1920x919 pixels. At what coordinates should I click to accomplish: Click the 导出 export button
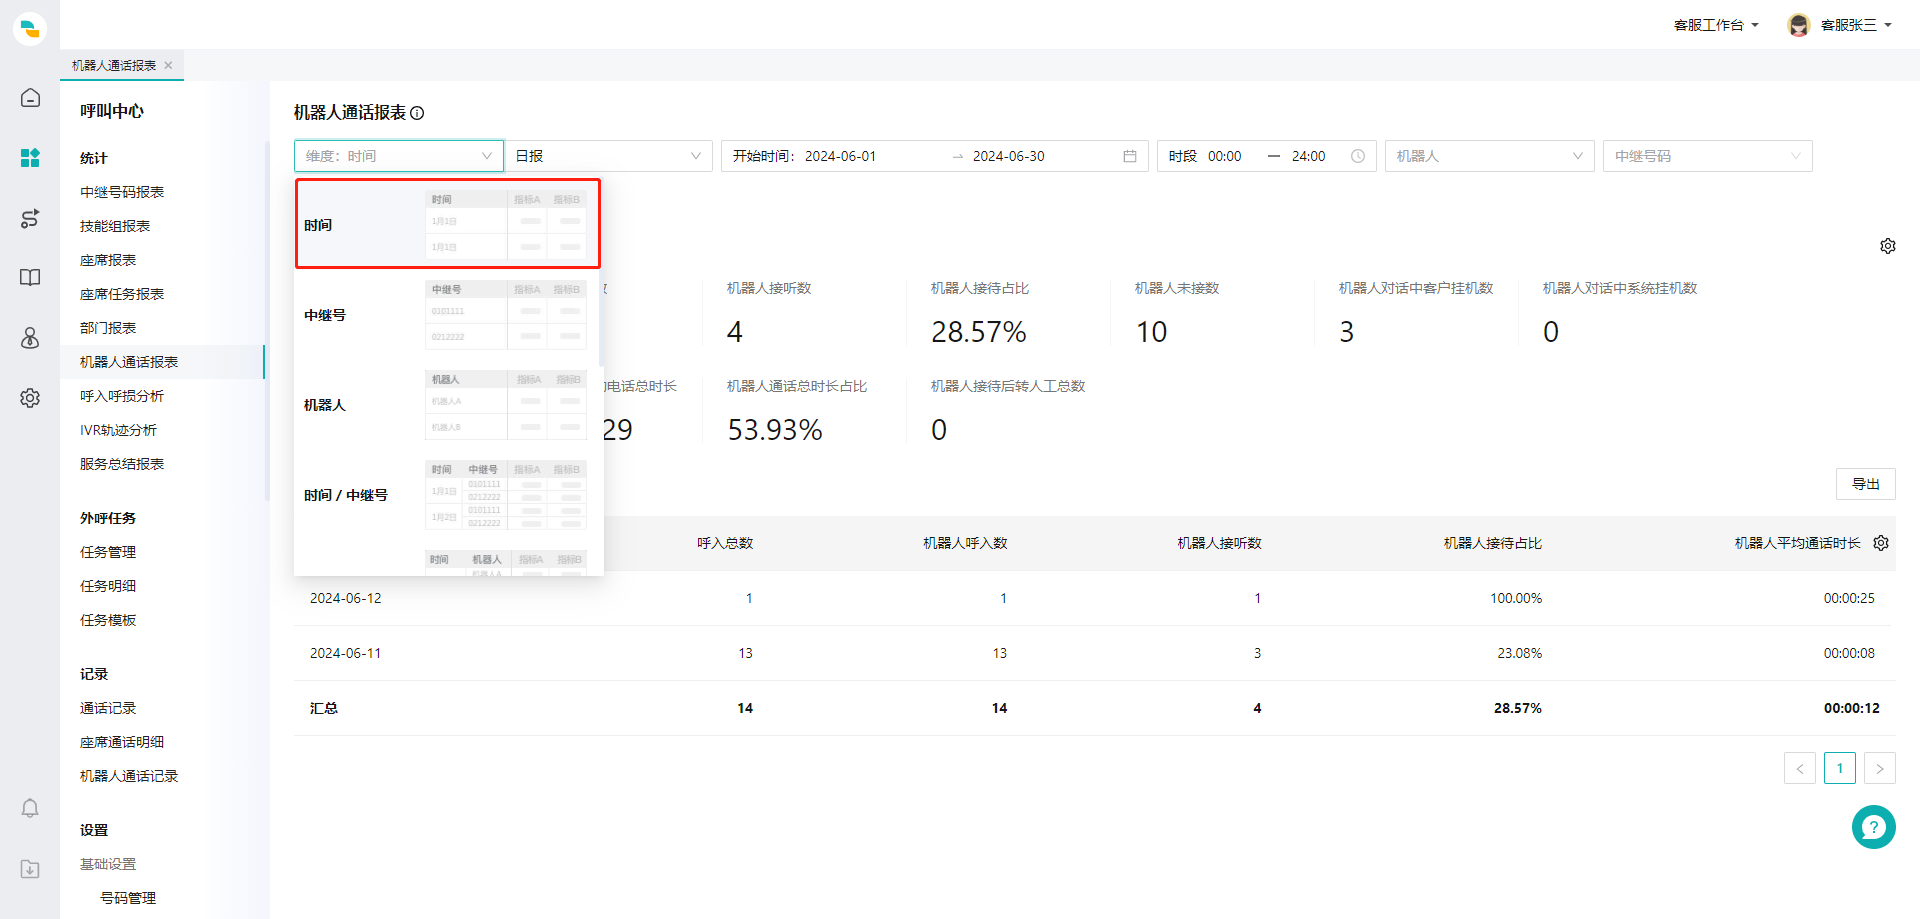pyautogui.click(x=1866, y=484)
